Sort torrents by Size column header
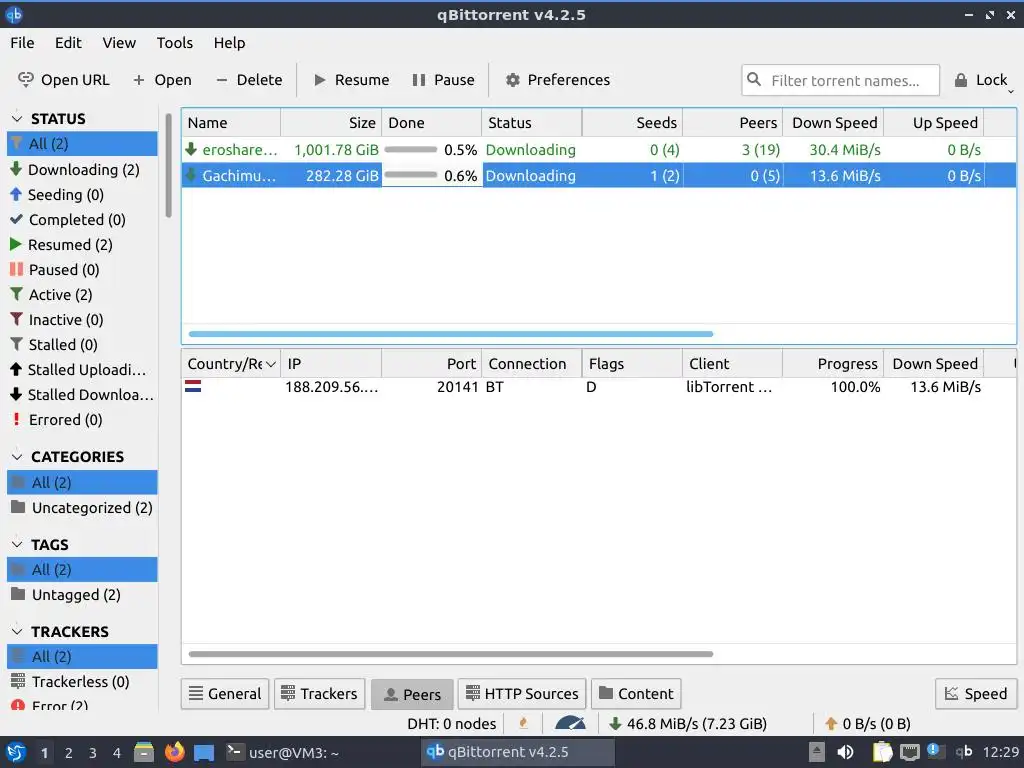This screenshot has width=1024, height=768. (331, 123)
